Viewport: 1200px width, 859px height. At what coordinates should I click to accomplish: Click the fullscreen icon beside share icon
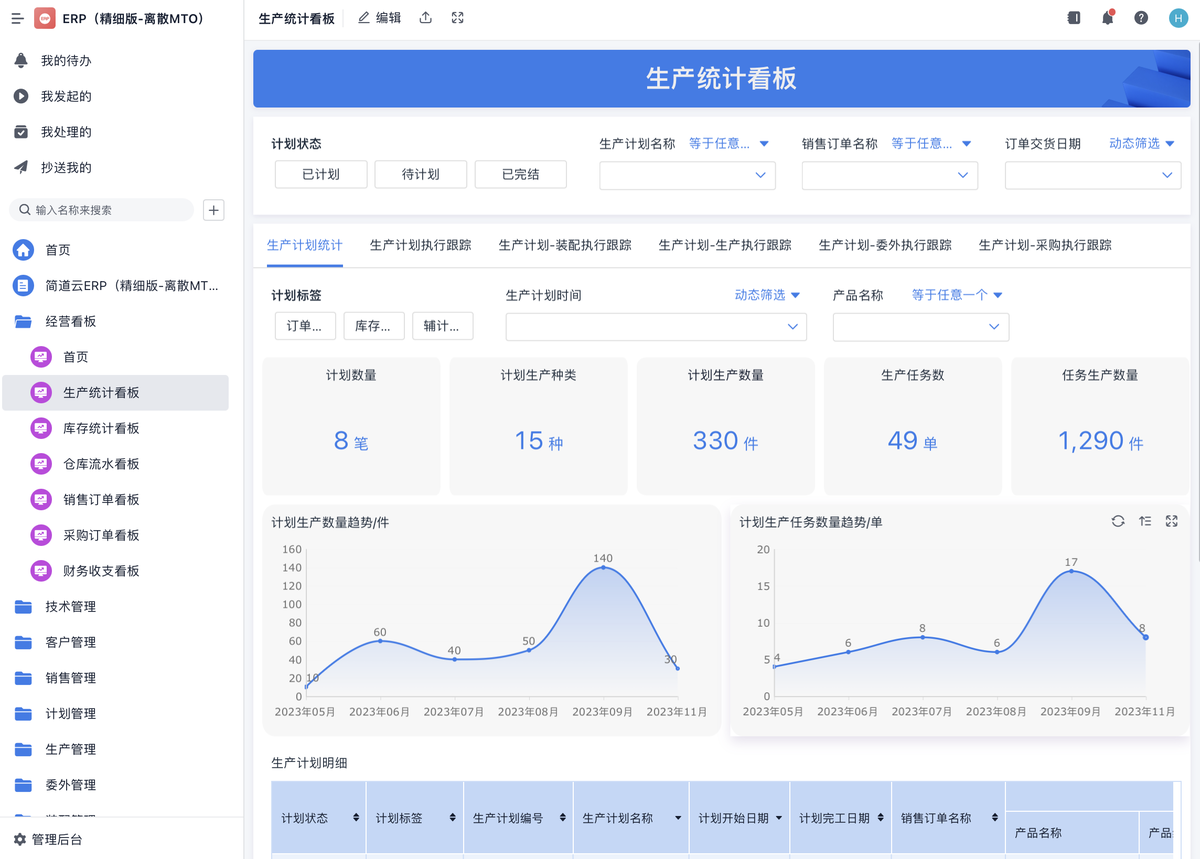(458, 18)
